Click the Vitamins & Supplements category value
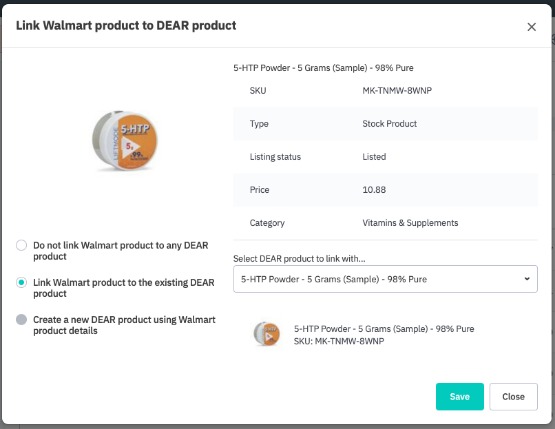The image size is (555, 429). coord(410,223)
